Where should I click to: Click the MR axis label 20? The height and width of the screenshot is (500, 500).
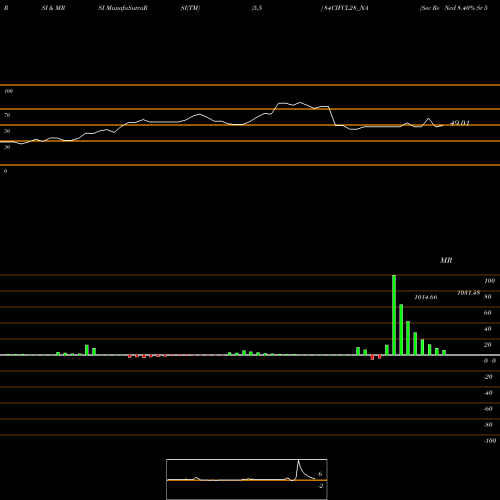point(487,345)
